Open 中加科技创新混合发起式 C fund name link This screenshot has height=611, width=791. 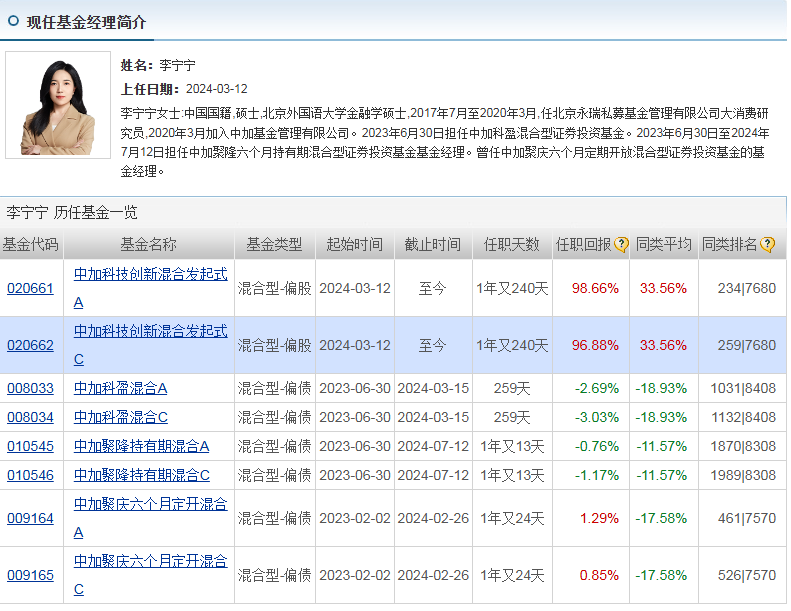(150, 345)
